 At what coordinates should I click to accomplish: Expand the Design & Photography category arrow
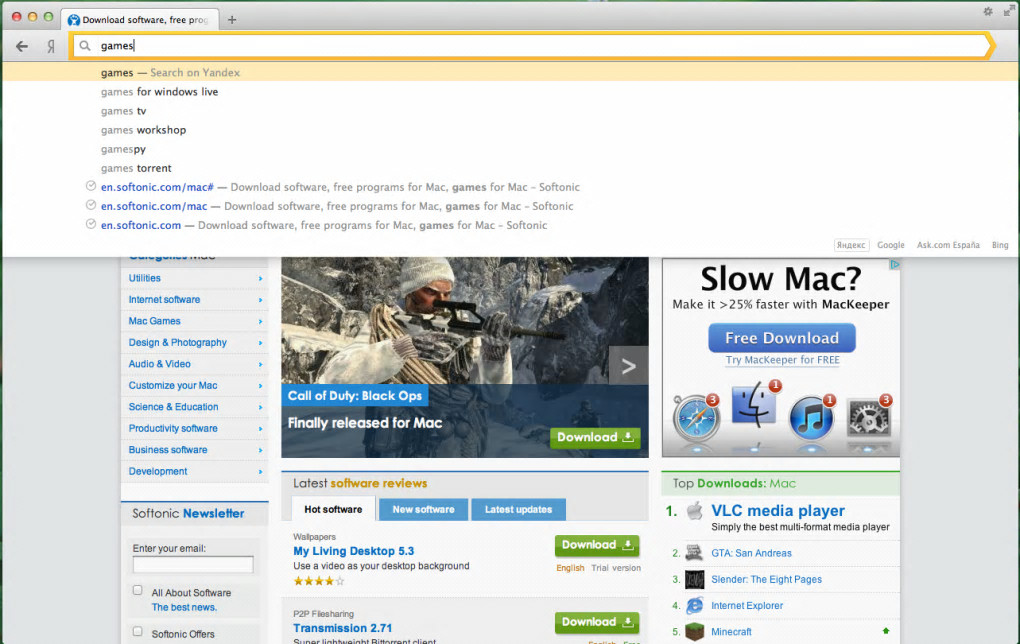pos(260,343)
